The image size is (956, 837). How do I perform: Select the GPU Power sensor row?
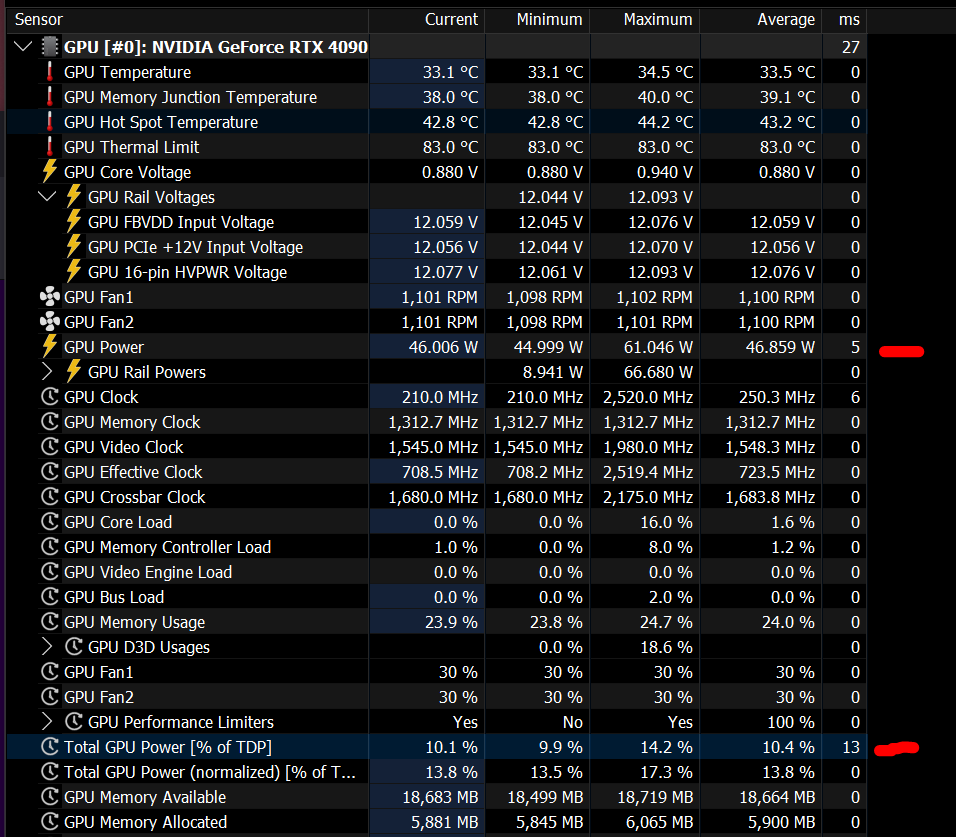coord(437,347)
